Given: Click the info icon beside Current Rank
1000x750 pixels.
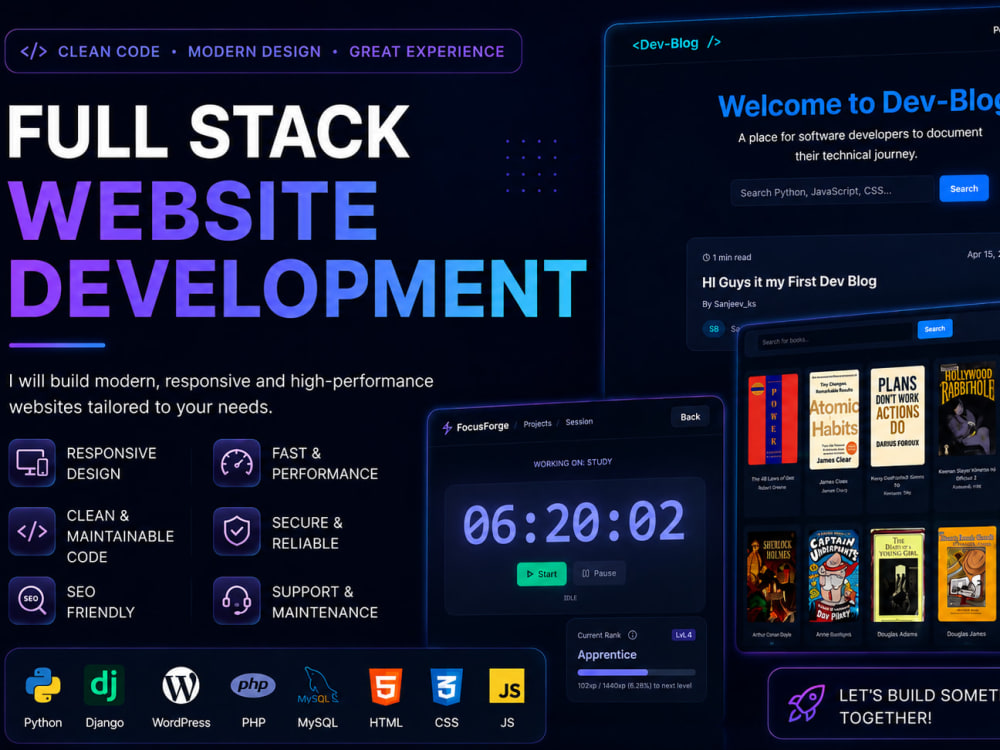Looking at the screenshot, I should (x=632, y=635).
